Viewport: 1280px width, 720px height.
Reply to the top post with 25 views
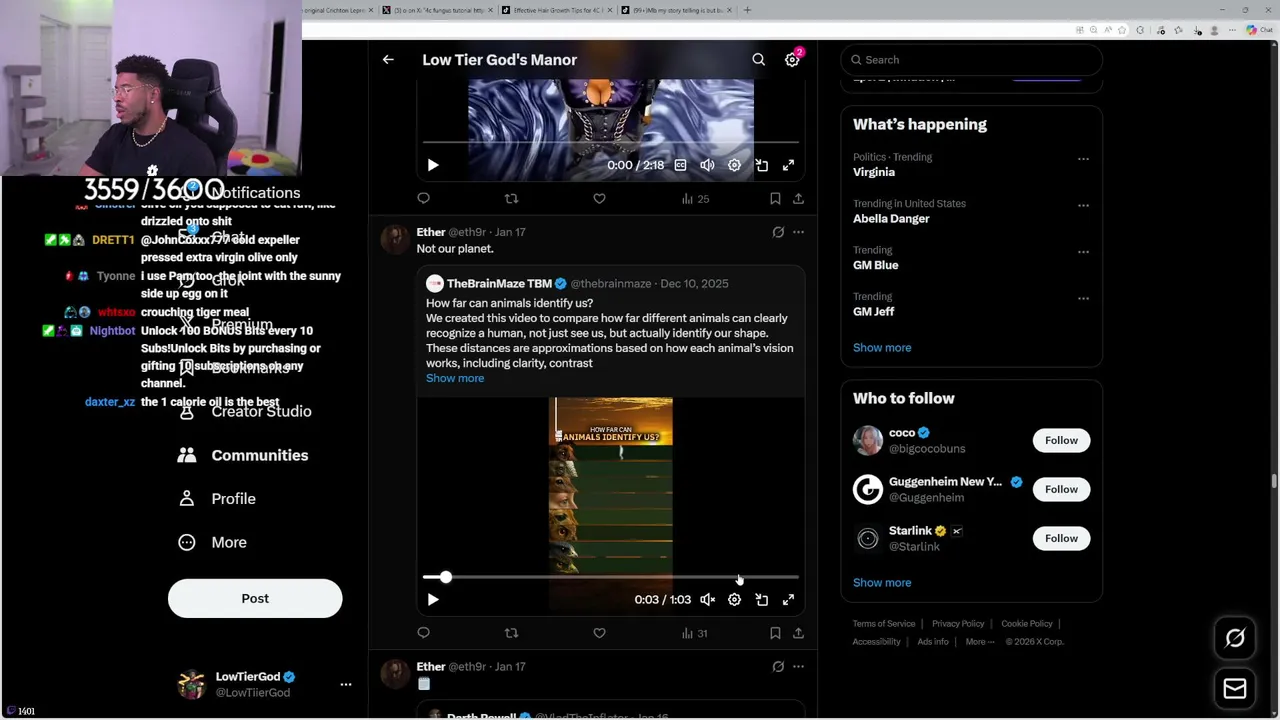424,199
